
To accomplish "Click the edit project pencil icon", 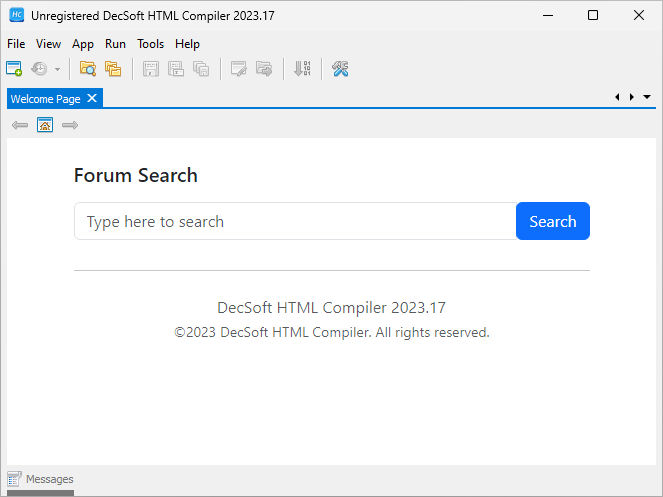I will coord(238,69).
